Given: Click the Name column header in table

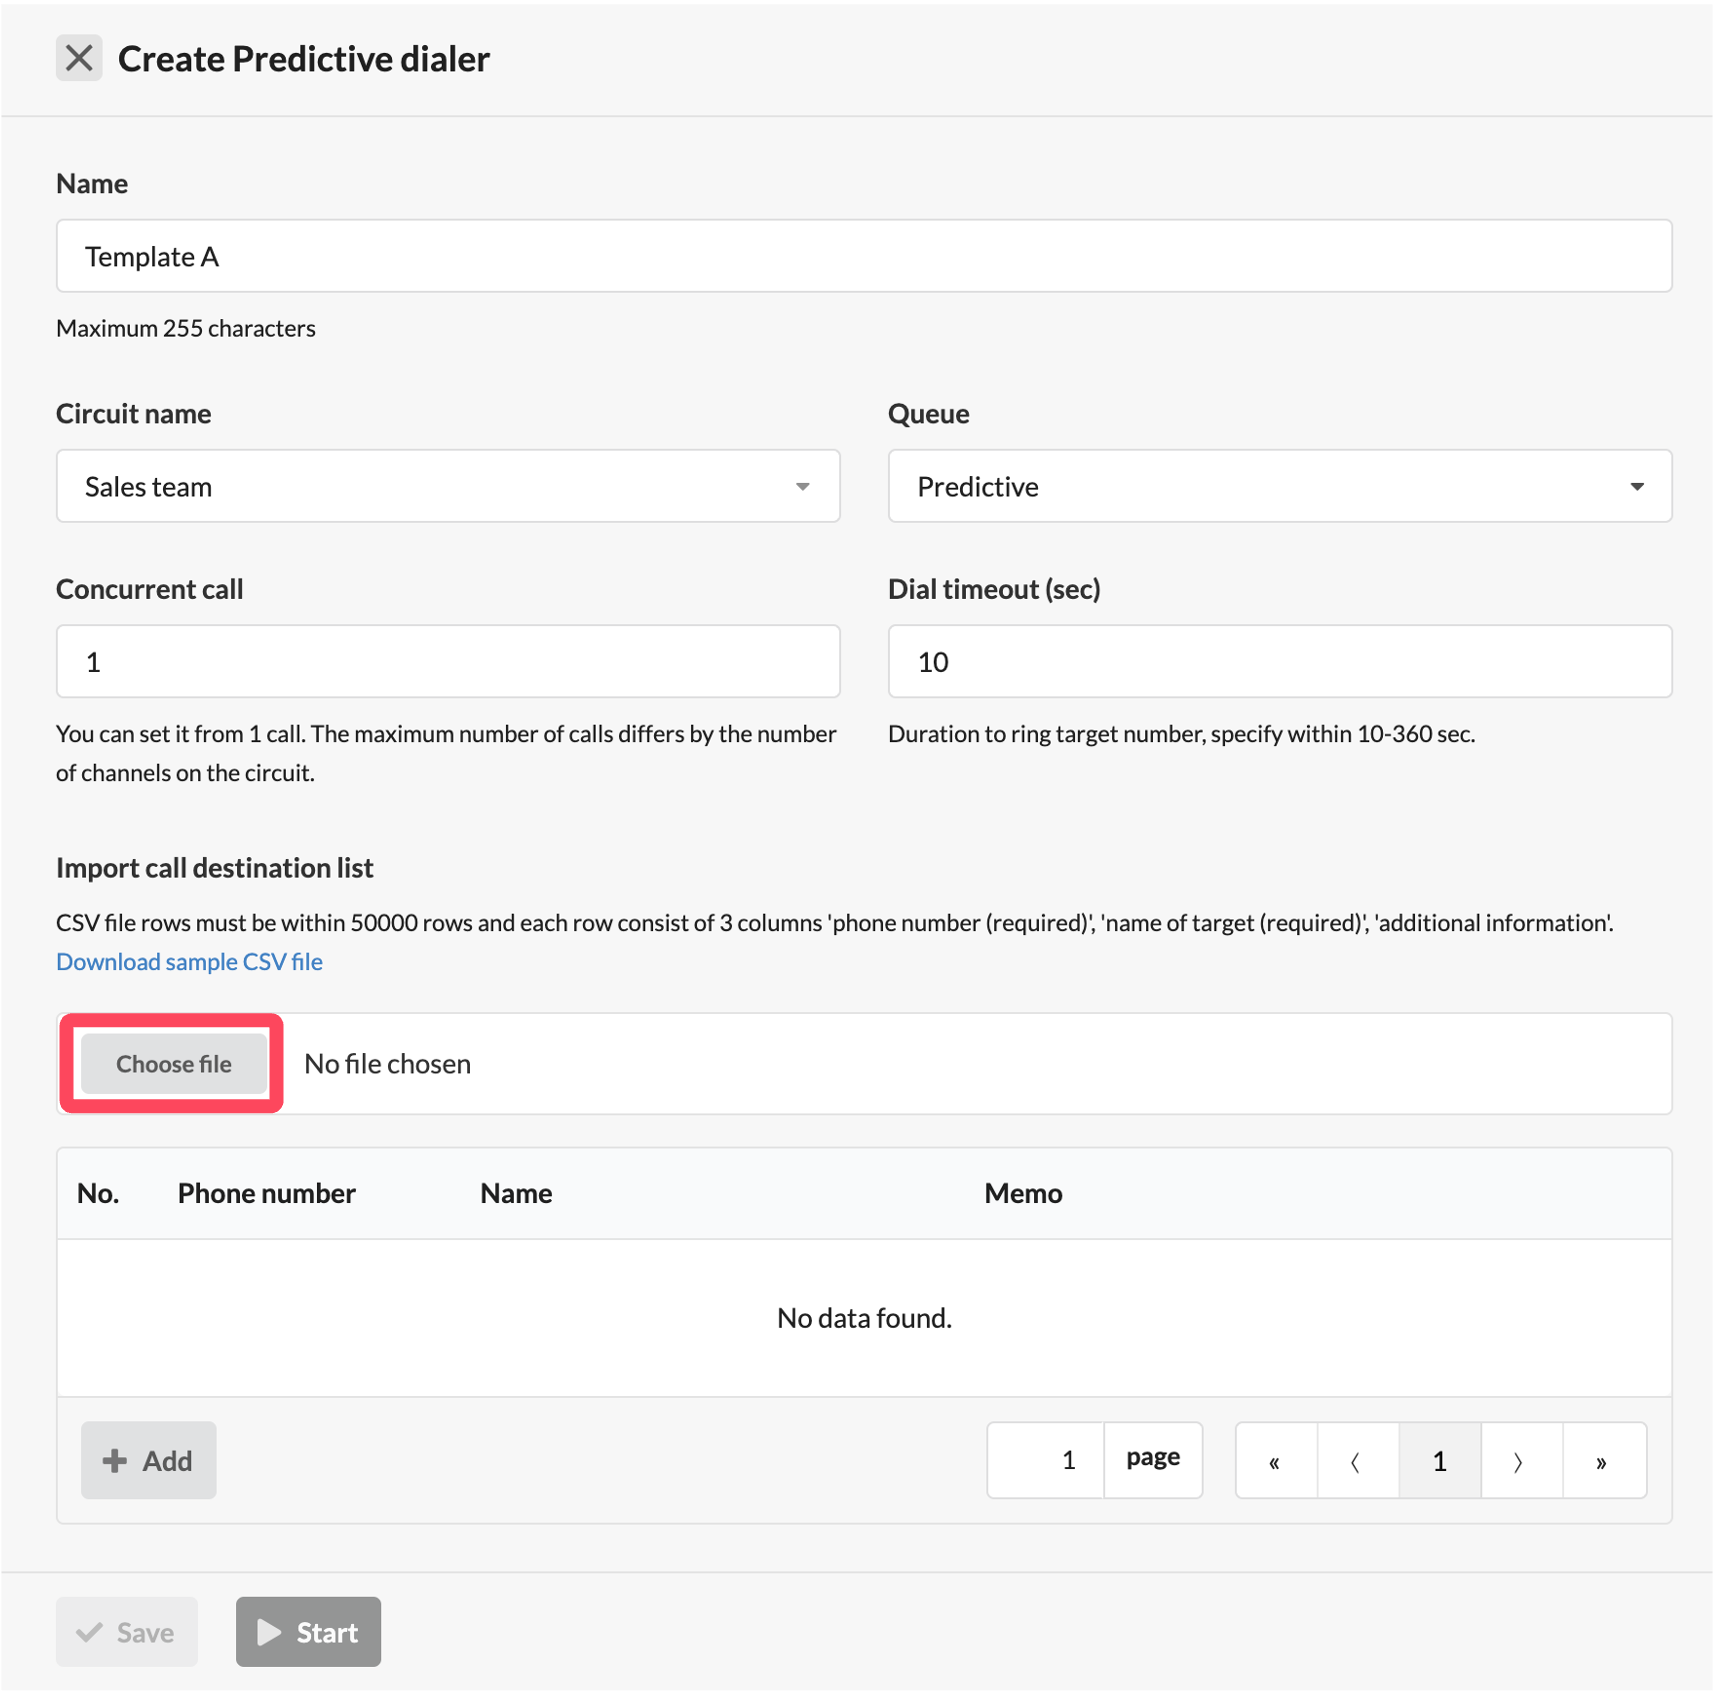Looking at the screenshot, I should 516,1193.
